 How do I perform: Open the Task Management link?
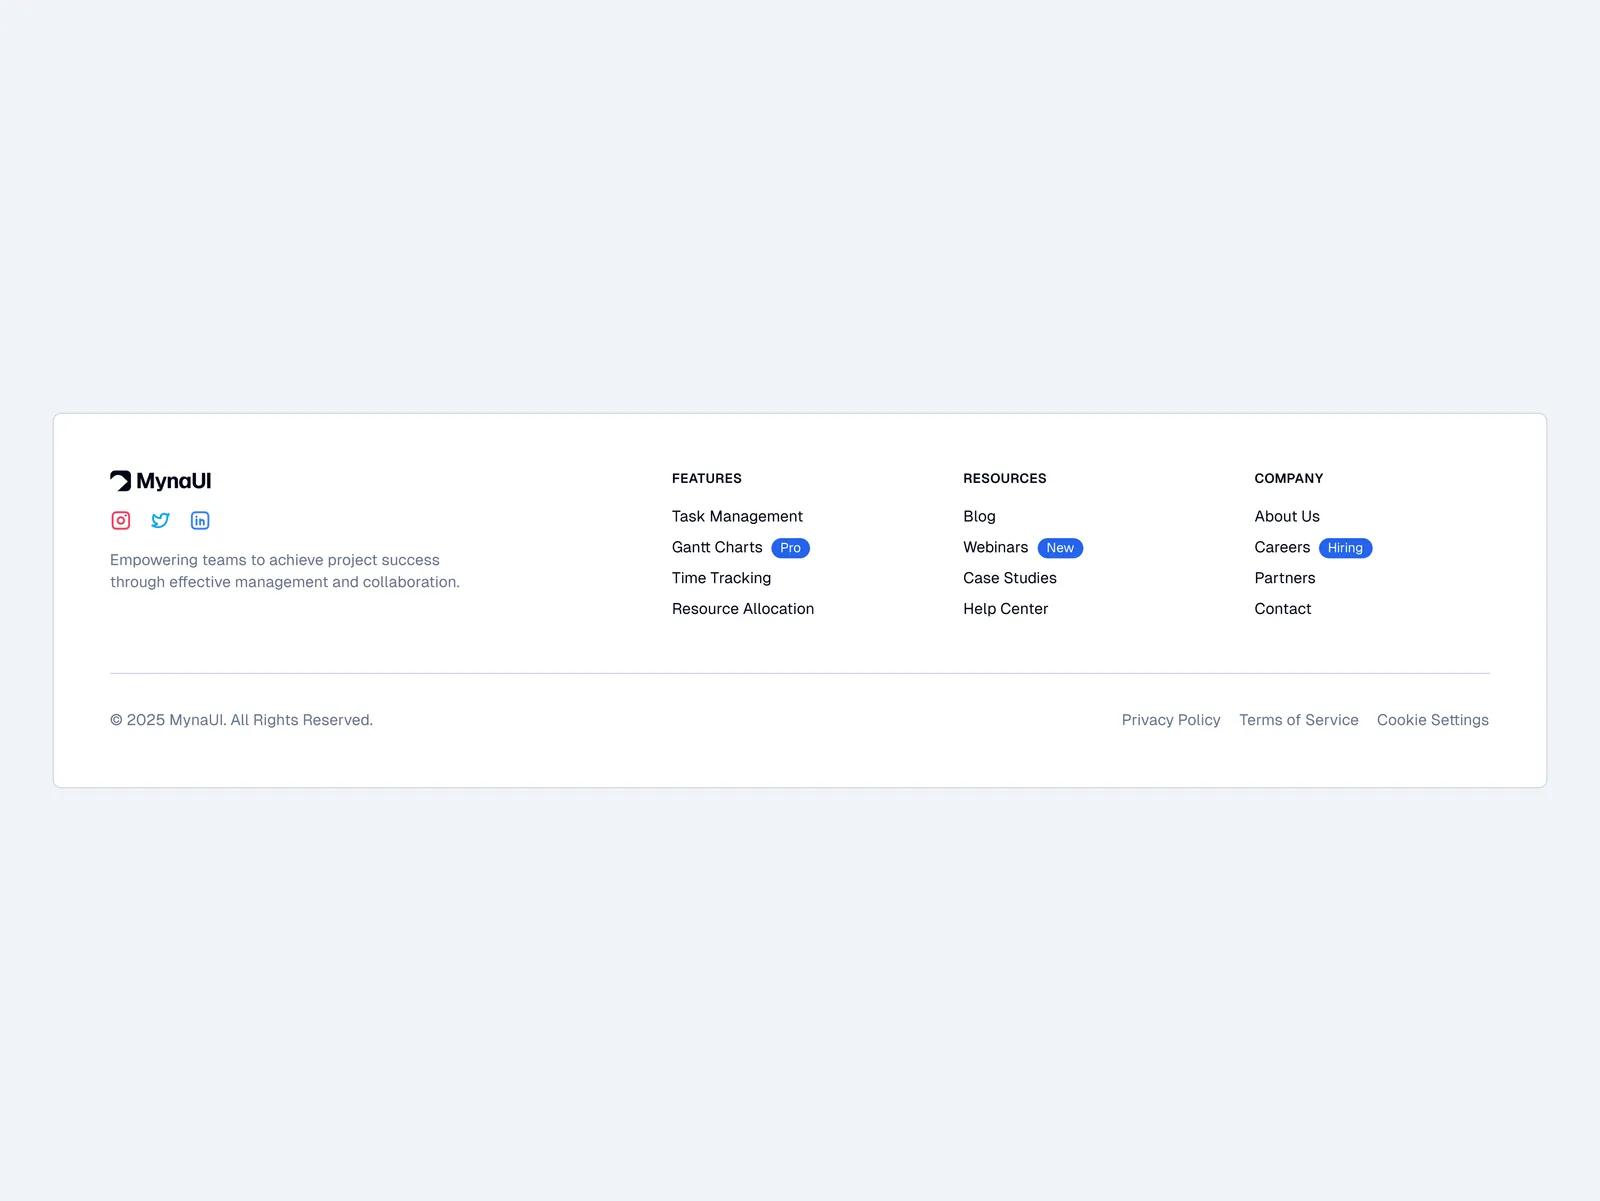pos(737,516)
